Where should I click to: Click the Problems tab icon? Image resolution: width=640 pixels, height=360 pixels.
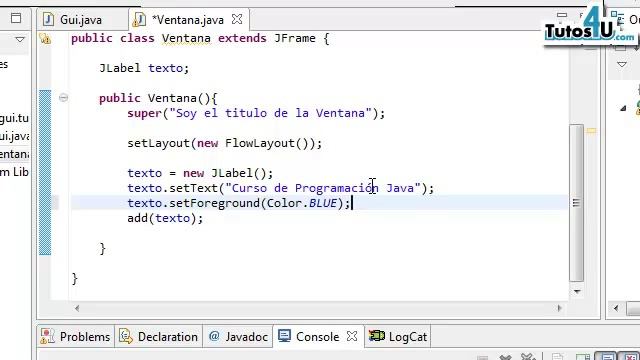[47, 336]
